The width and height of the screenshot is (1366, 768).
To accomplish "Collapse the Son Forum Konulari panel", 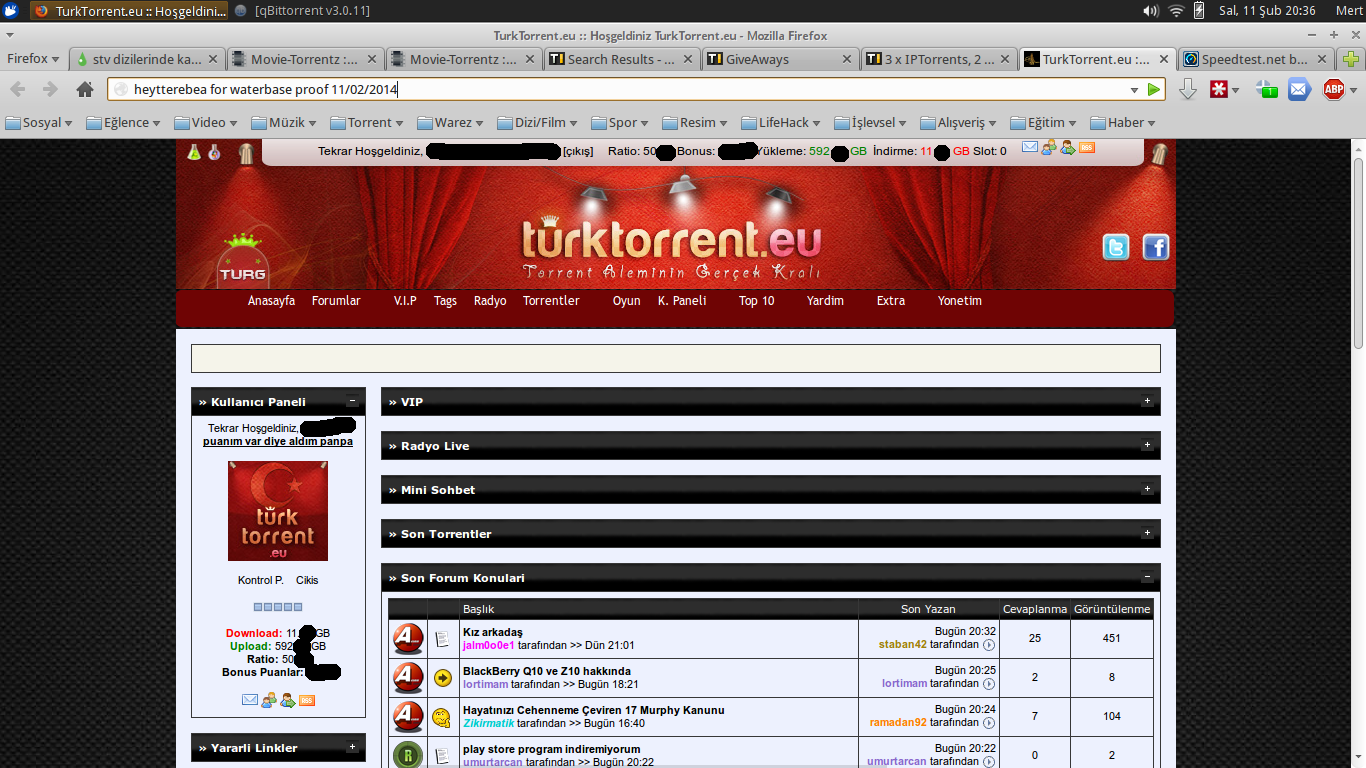I will (1147, 577).
